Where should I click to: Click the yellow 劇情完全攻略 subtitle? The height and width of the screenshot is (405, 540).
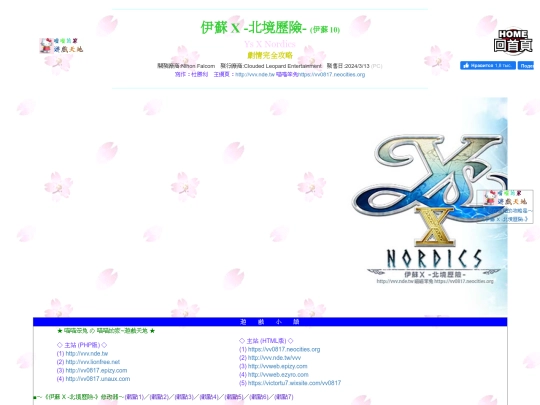coord(270,55)
